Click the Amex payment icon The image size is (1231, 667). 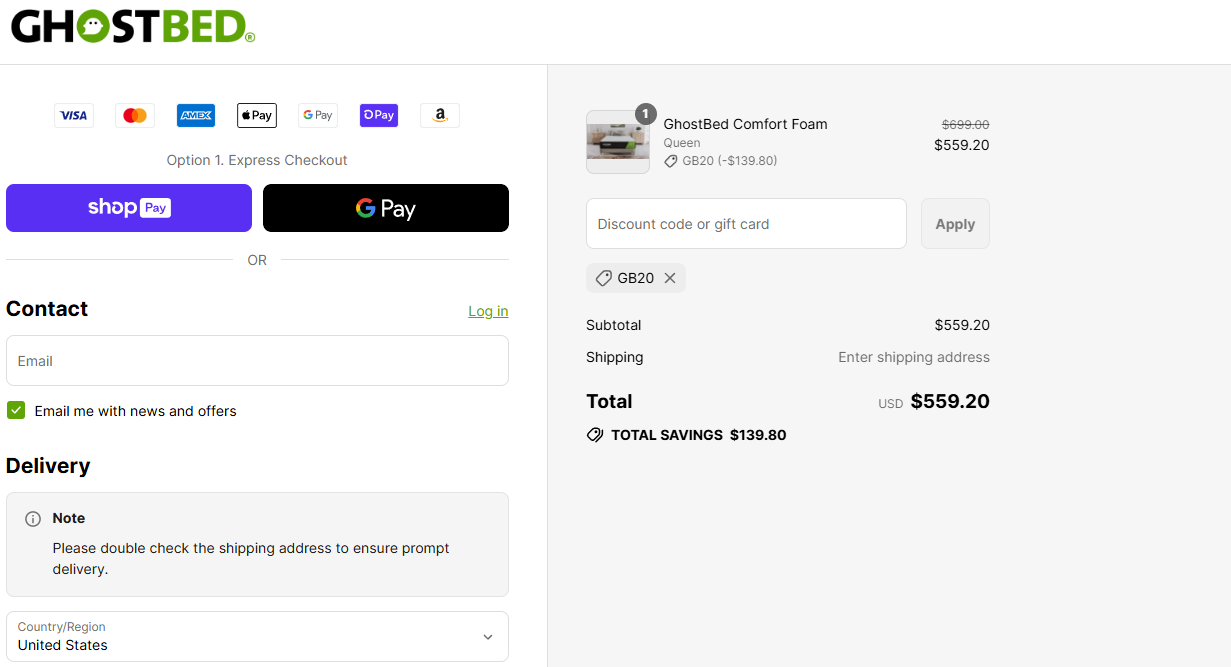pyautogui.click(x=196, y=116)
